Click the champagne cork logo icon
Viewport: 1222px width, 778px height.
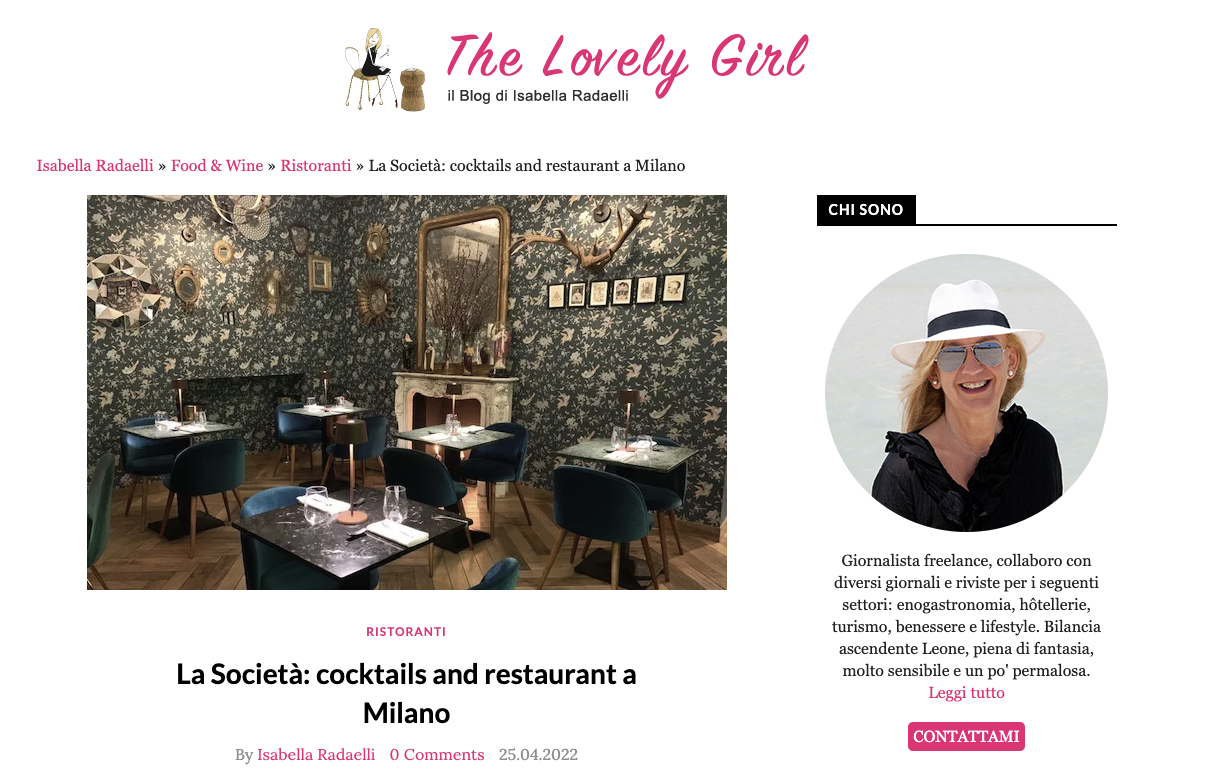413,89
